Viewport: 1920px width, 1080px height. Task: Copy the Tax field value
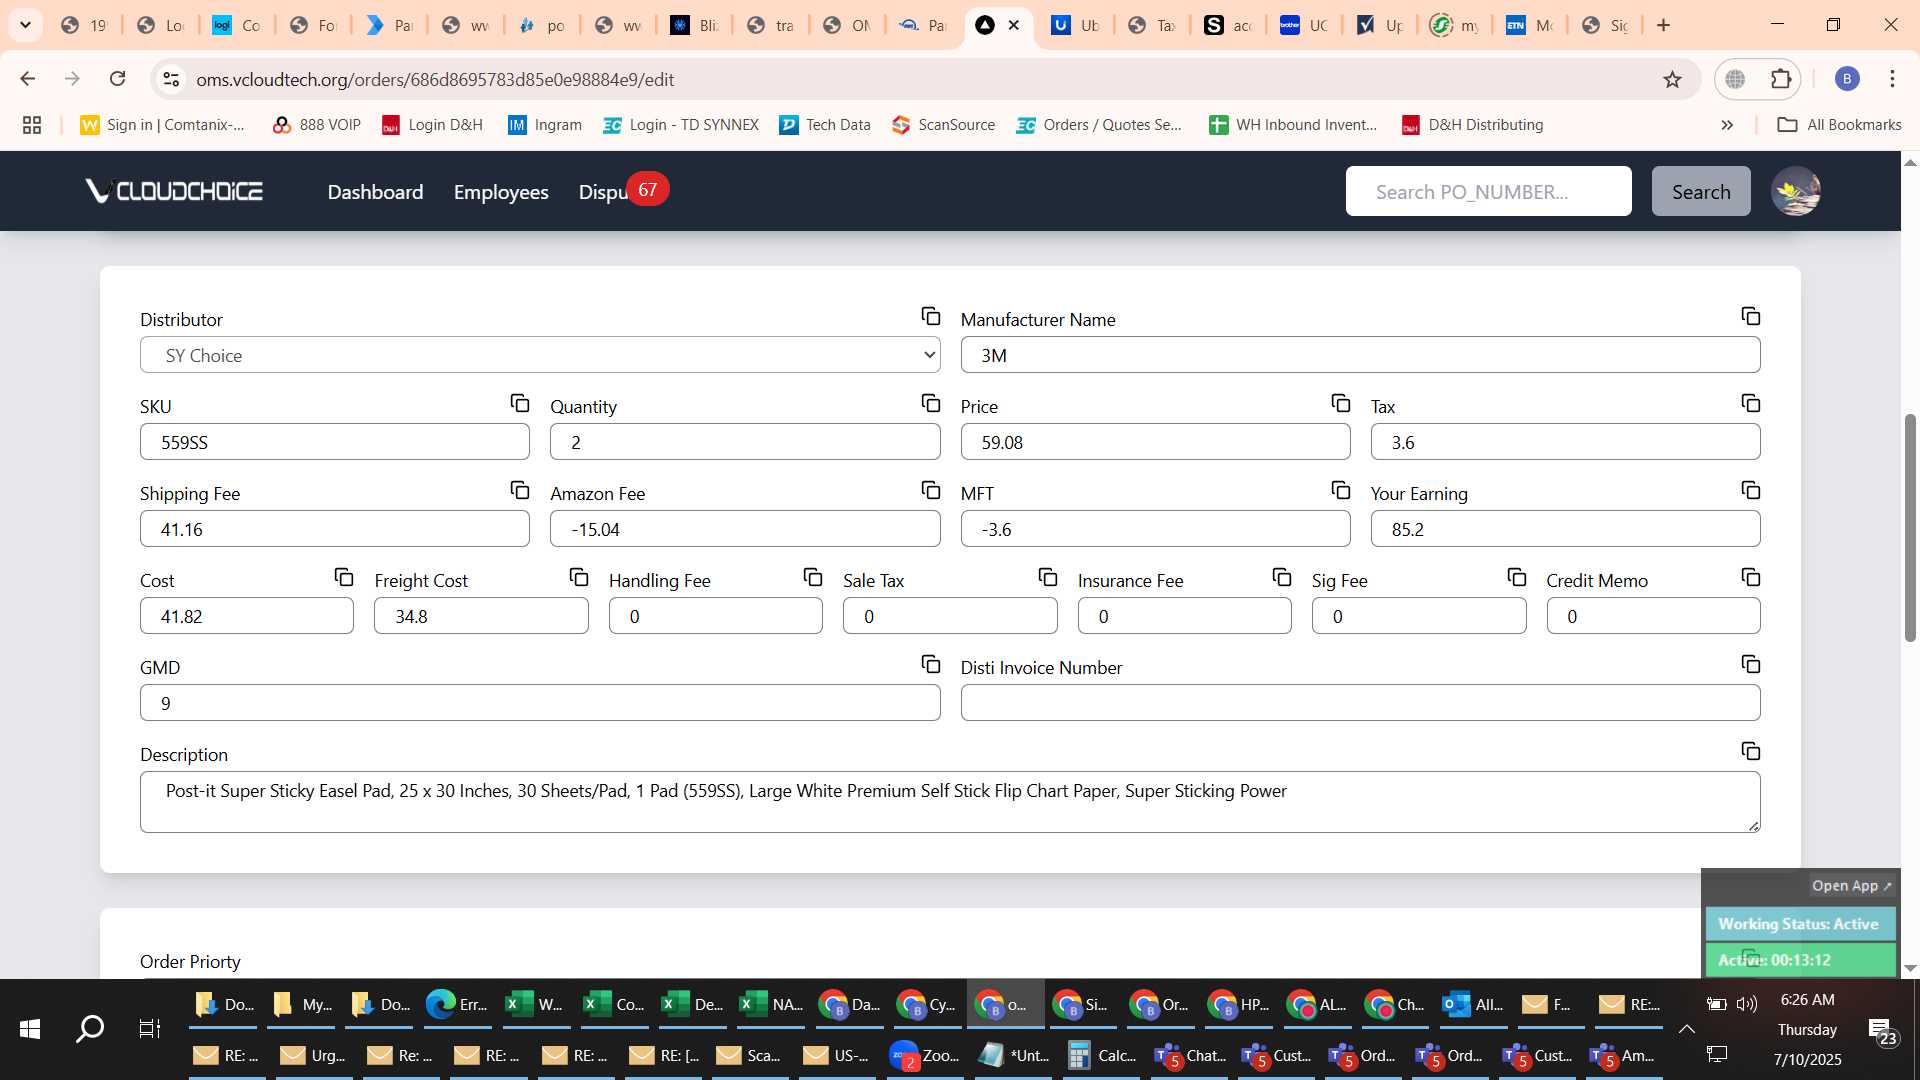click(1750, 403)
